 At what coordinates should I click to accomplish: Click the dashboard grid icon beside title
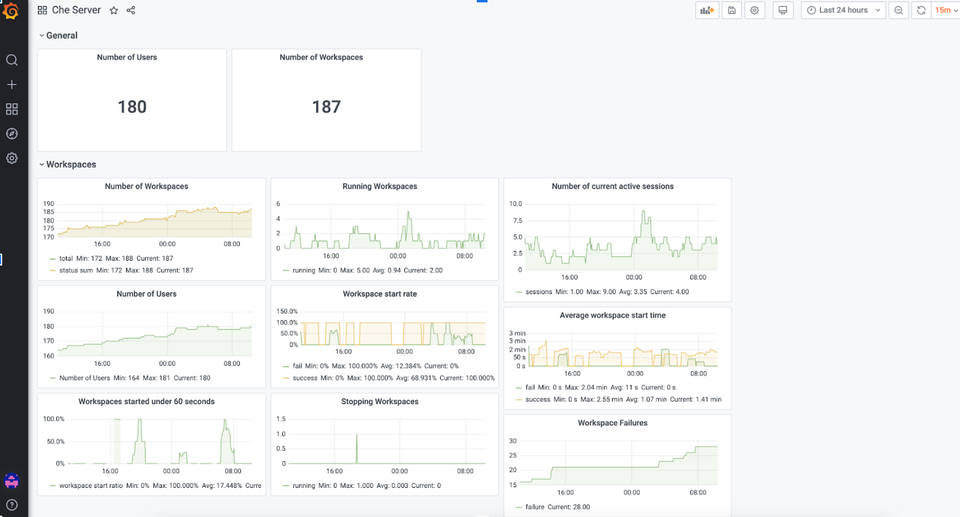(x=42, y=10)
